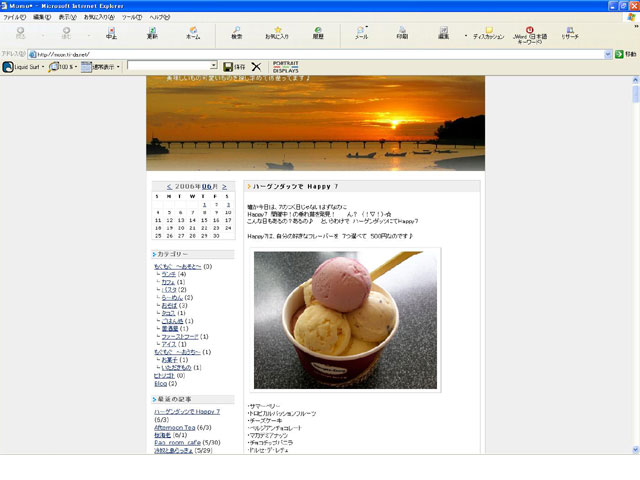Click the Mail (メール) toolbar icon

pos(360,30)
